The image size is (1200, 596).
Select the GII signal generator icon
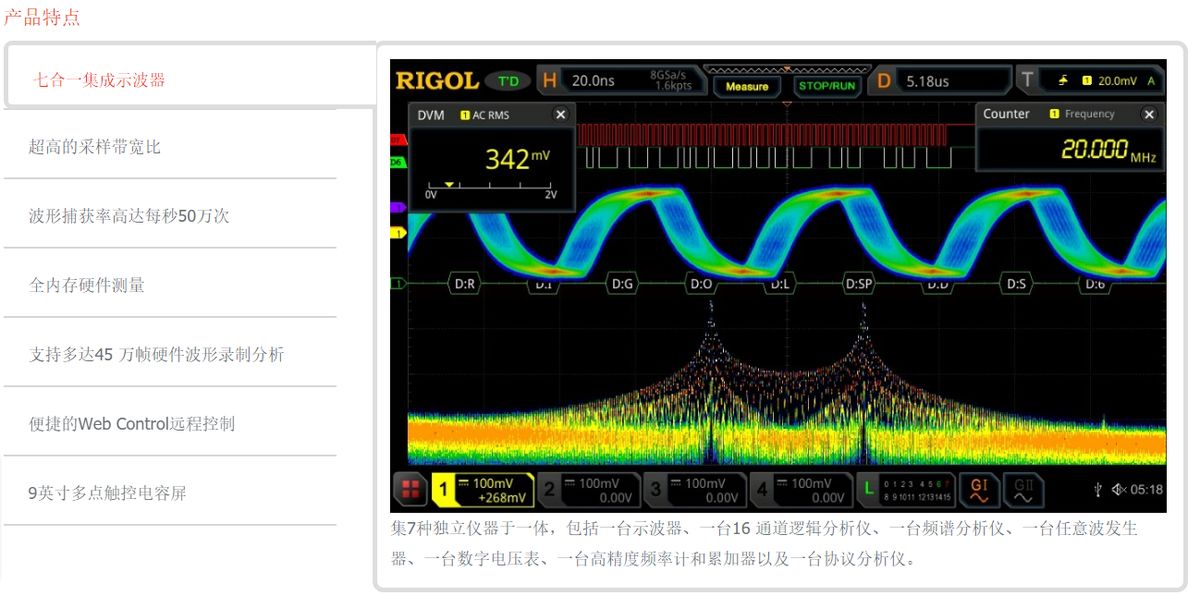pyautogui.click(x=1022, y=489)
